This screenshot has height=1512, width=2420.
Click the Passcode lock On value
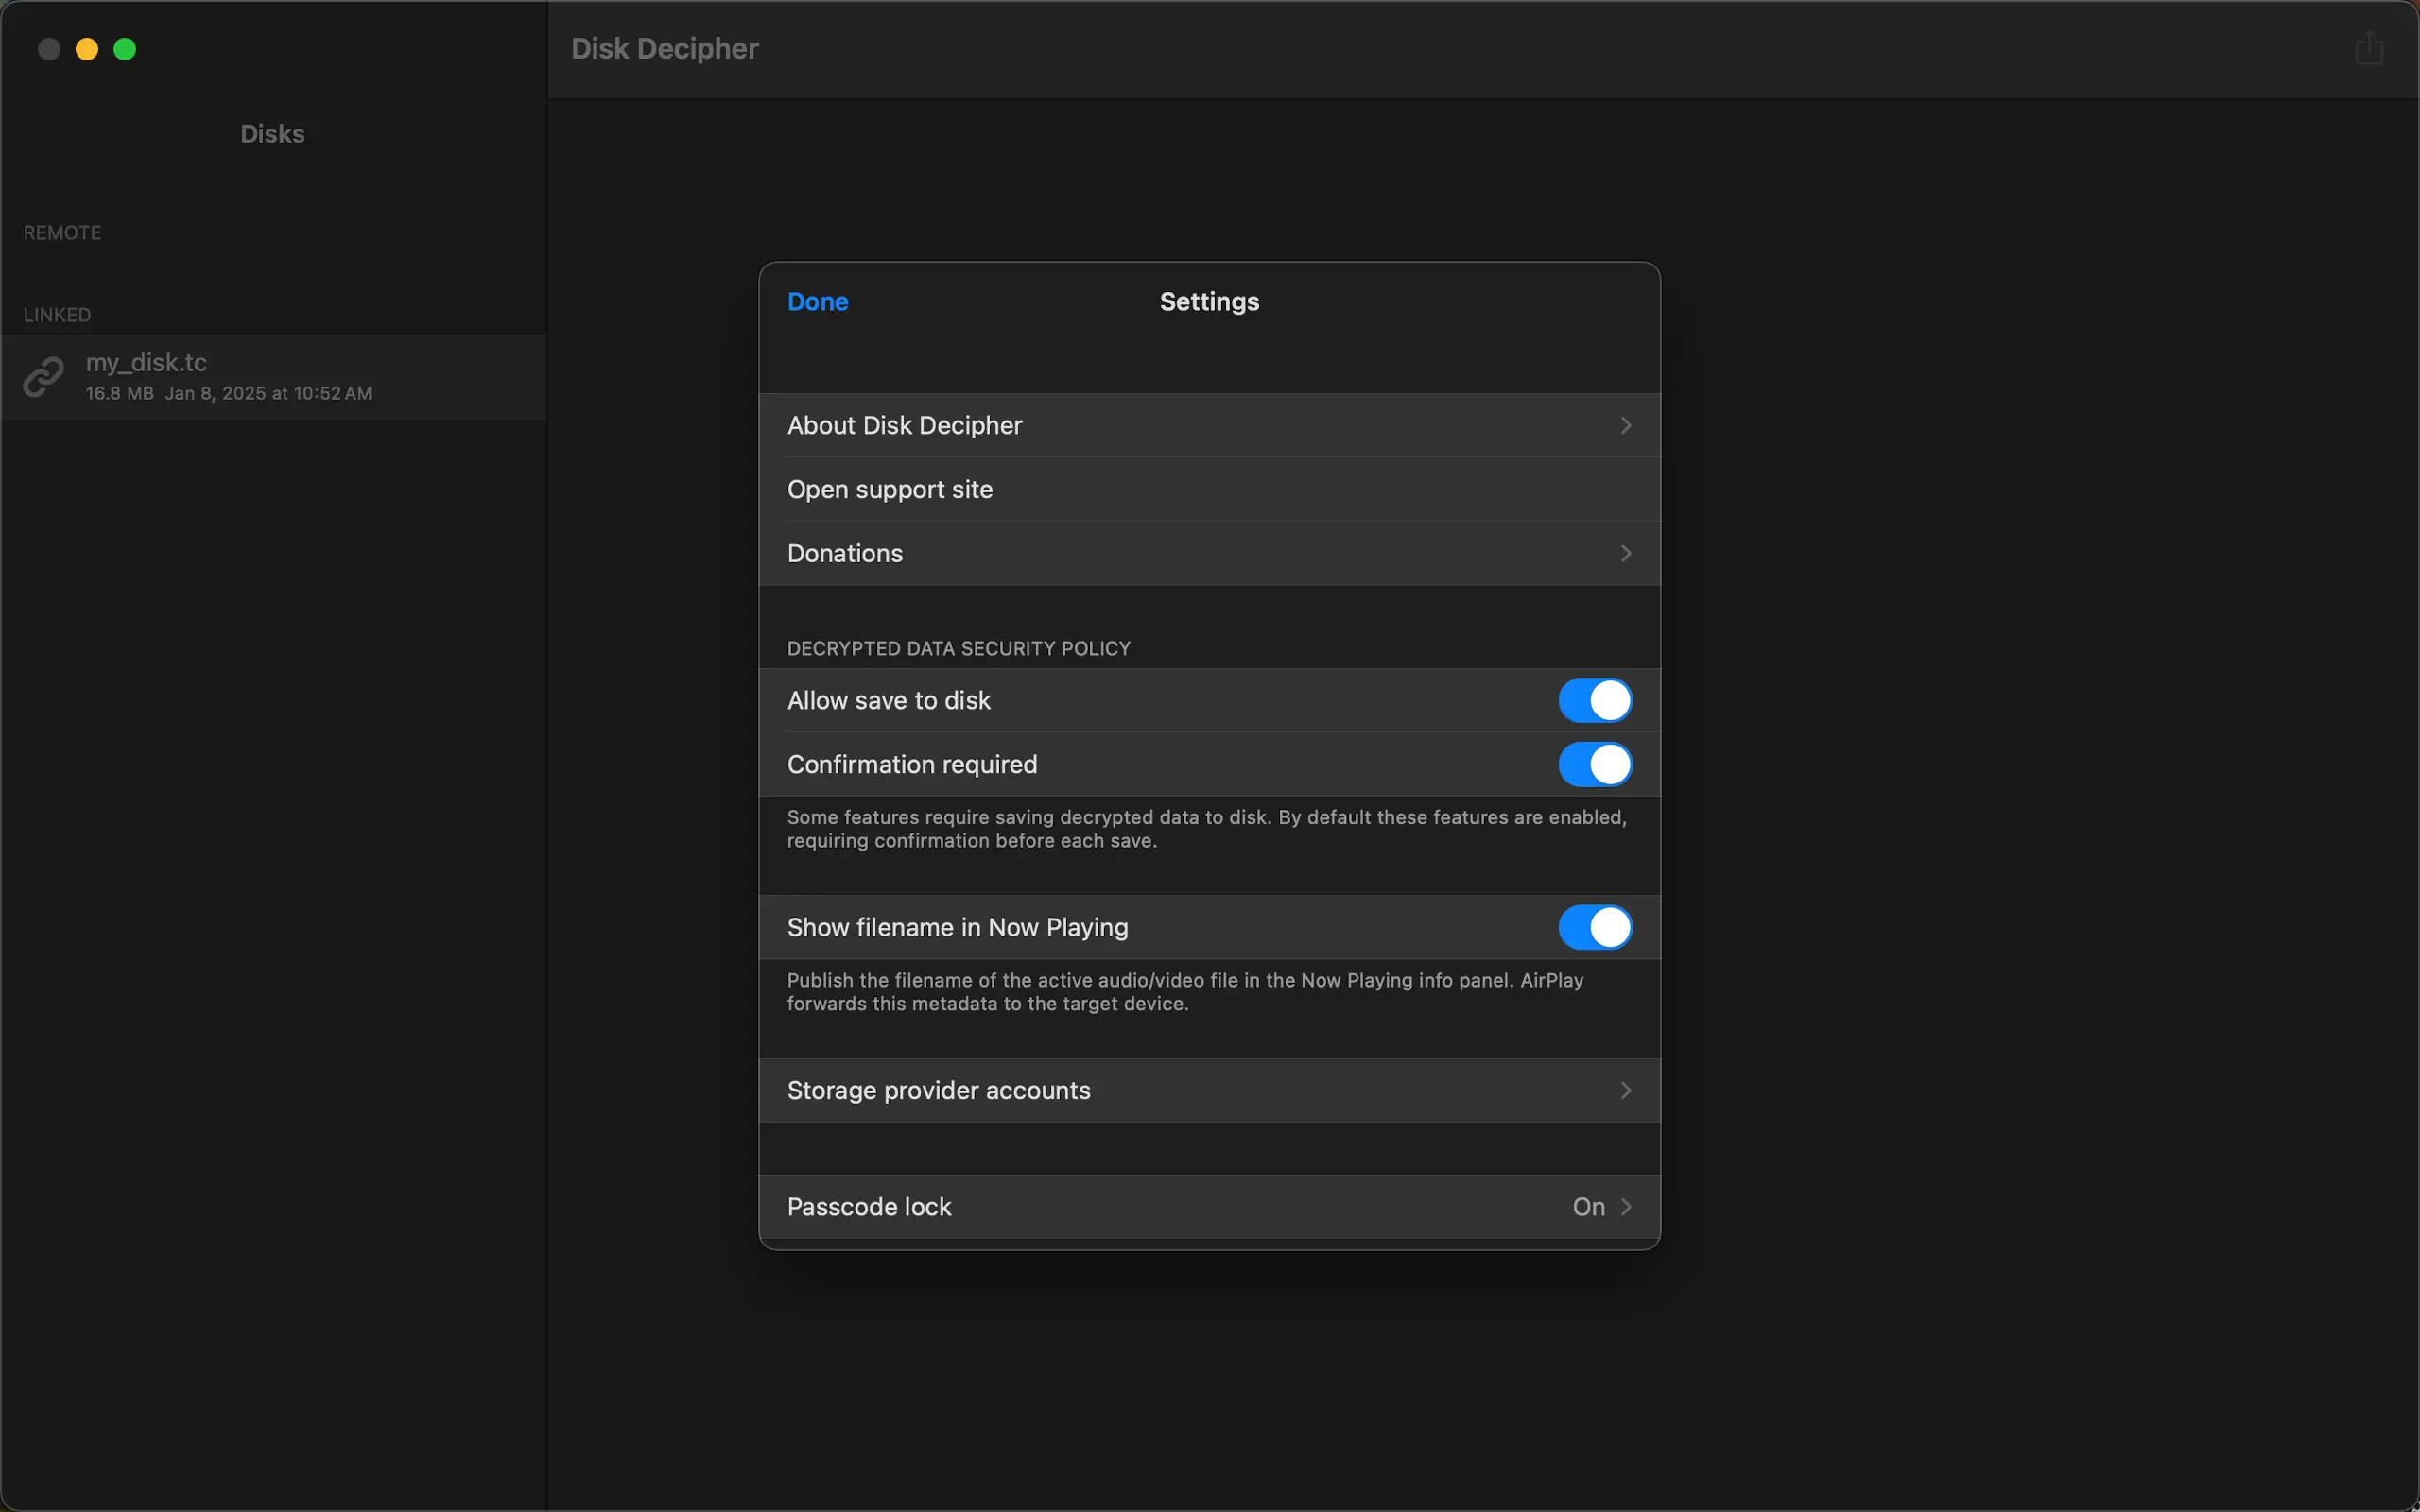1588,1207
